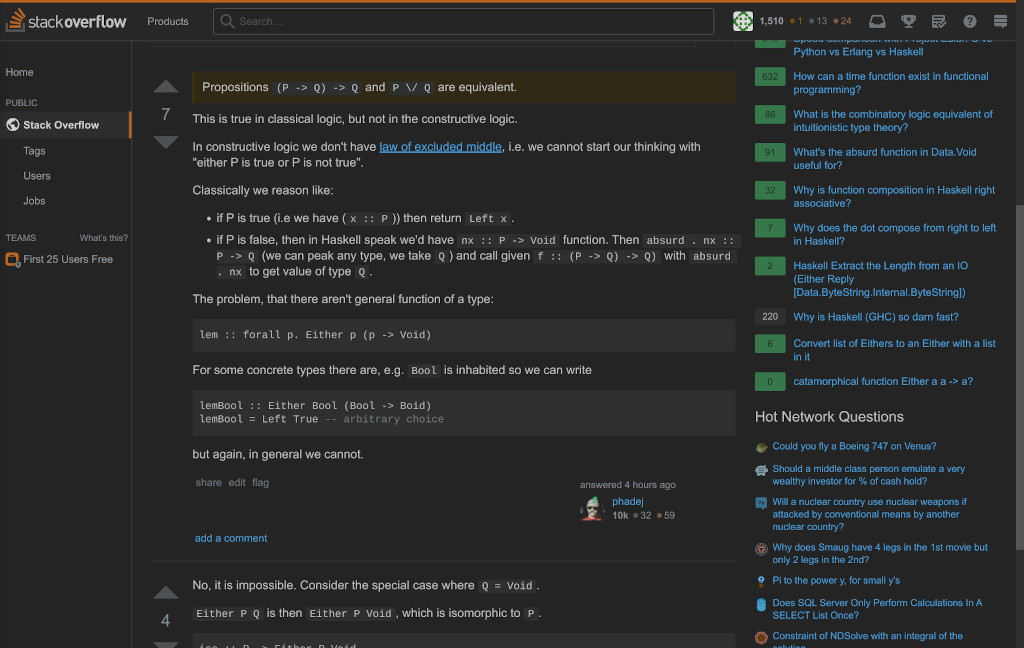Upvote the second answer about Void
Viewport: 1024px width, 648px height.
tap(165, 592)
